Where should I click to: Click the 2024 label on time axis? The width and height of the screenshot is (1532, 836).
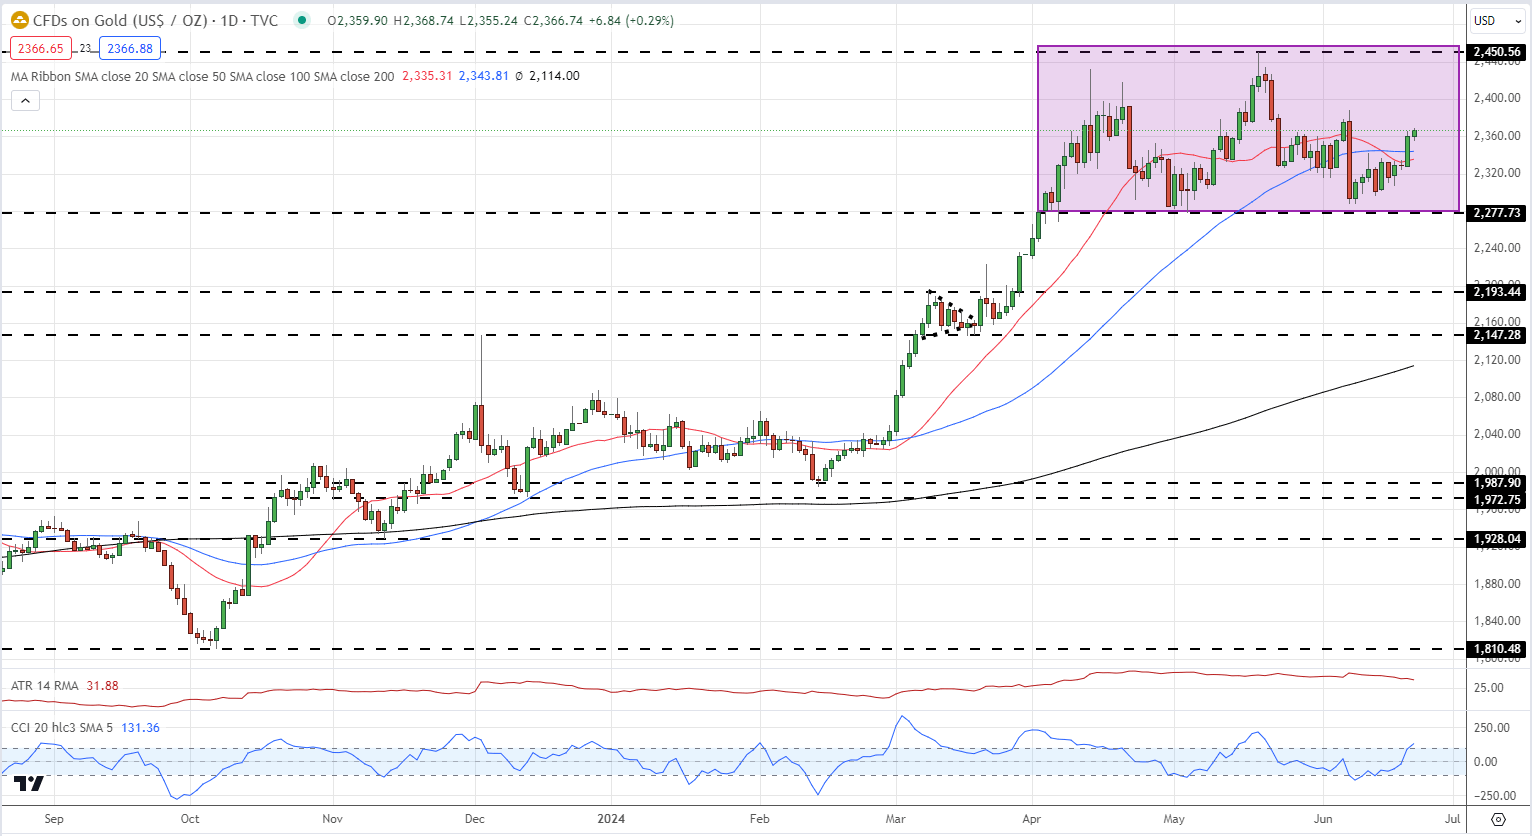(x=611, y=819)
